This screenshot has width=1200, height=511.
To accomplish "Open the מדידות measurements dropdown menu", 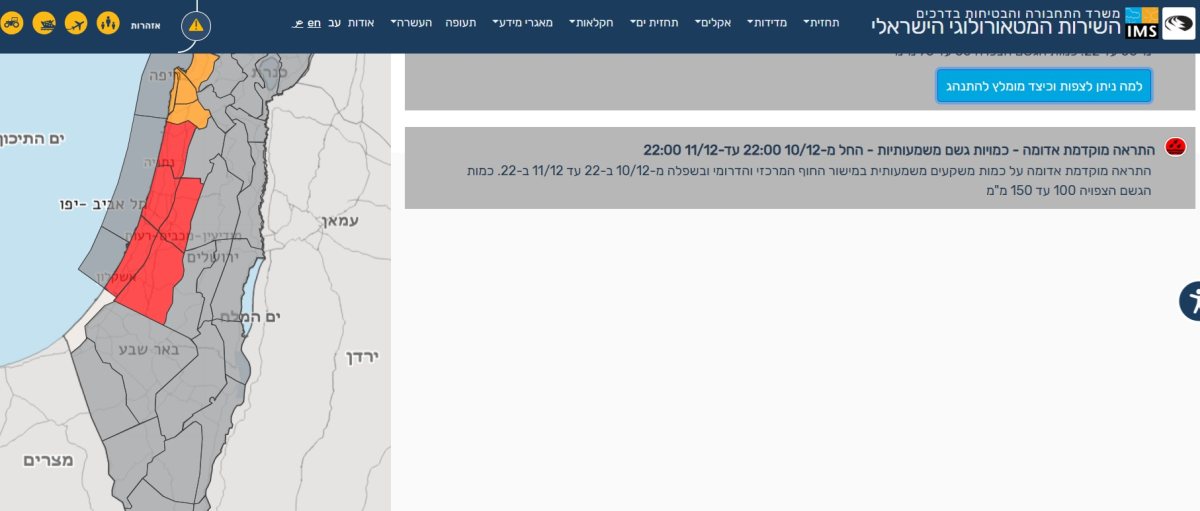I will (x=767, y=22).
